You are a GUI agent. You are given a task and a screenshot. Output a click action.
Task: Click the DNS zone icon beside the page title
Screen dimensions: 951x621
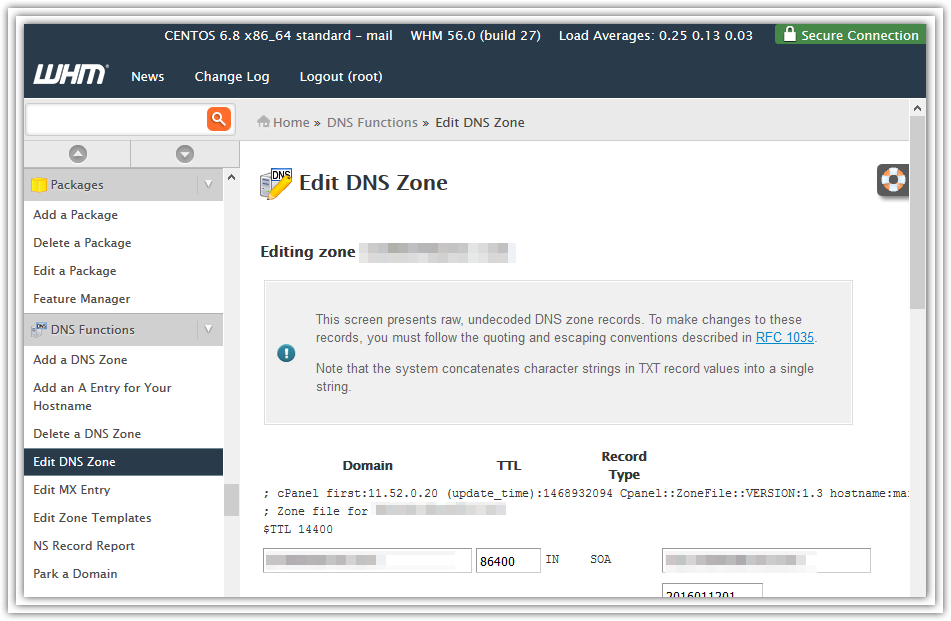click(276, 182)
